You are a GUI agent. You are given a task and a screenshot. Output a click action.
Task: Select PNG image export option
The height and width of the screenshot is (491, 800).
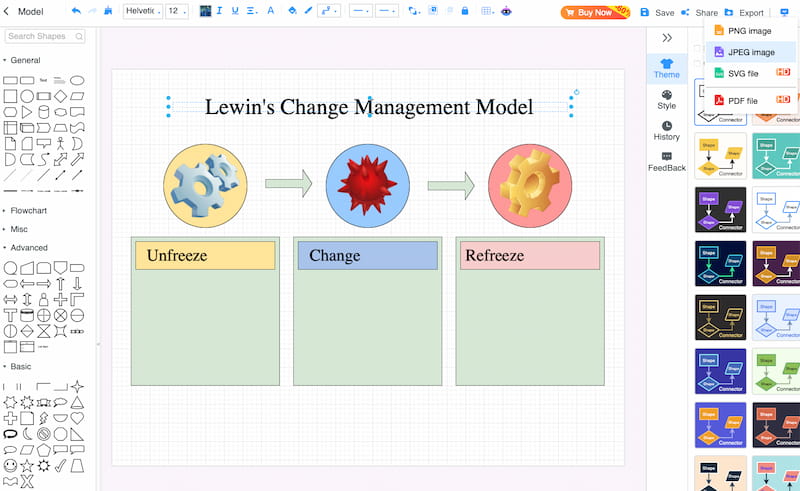click(x=750, y=31)
